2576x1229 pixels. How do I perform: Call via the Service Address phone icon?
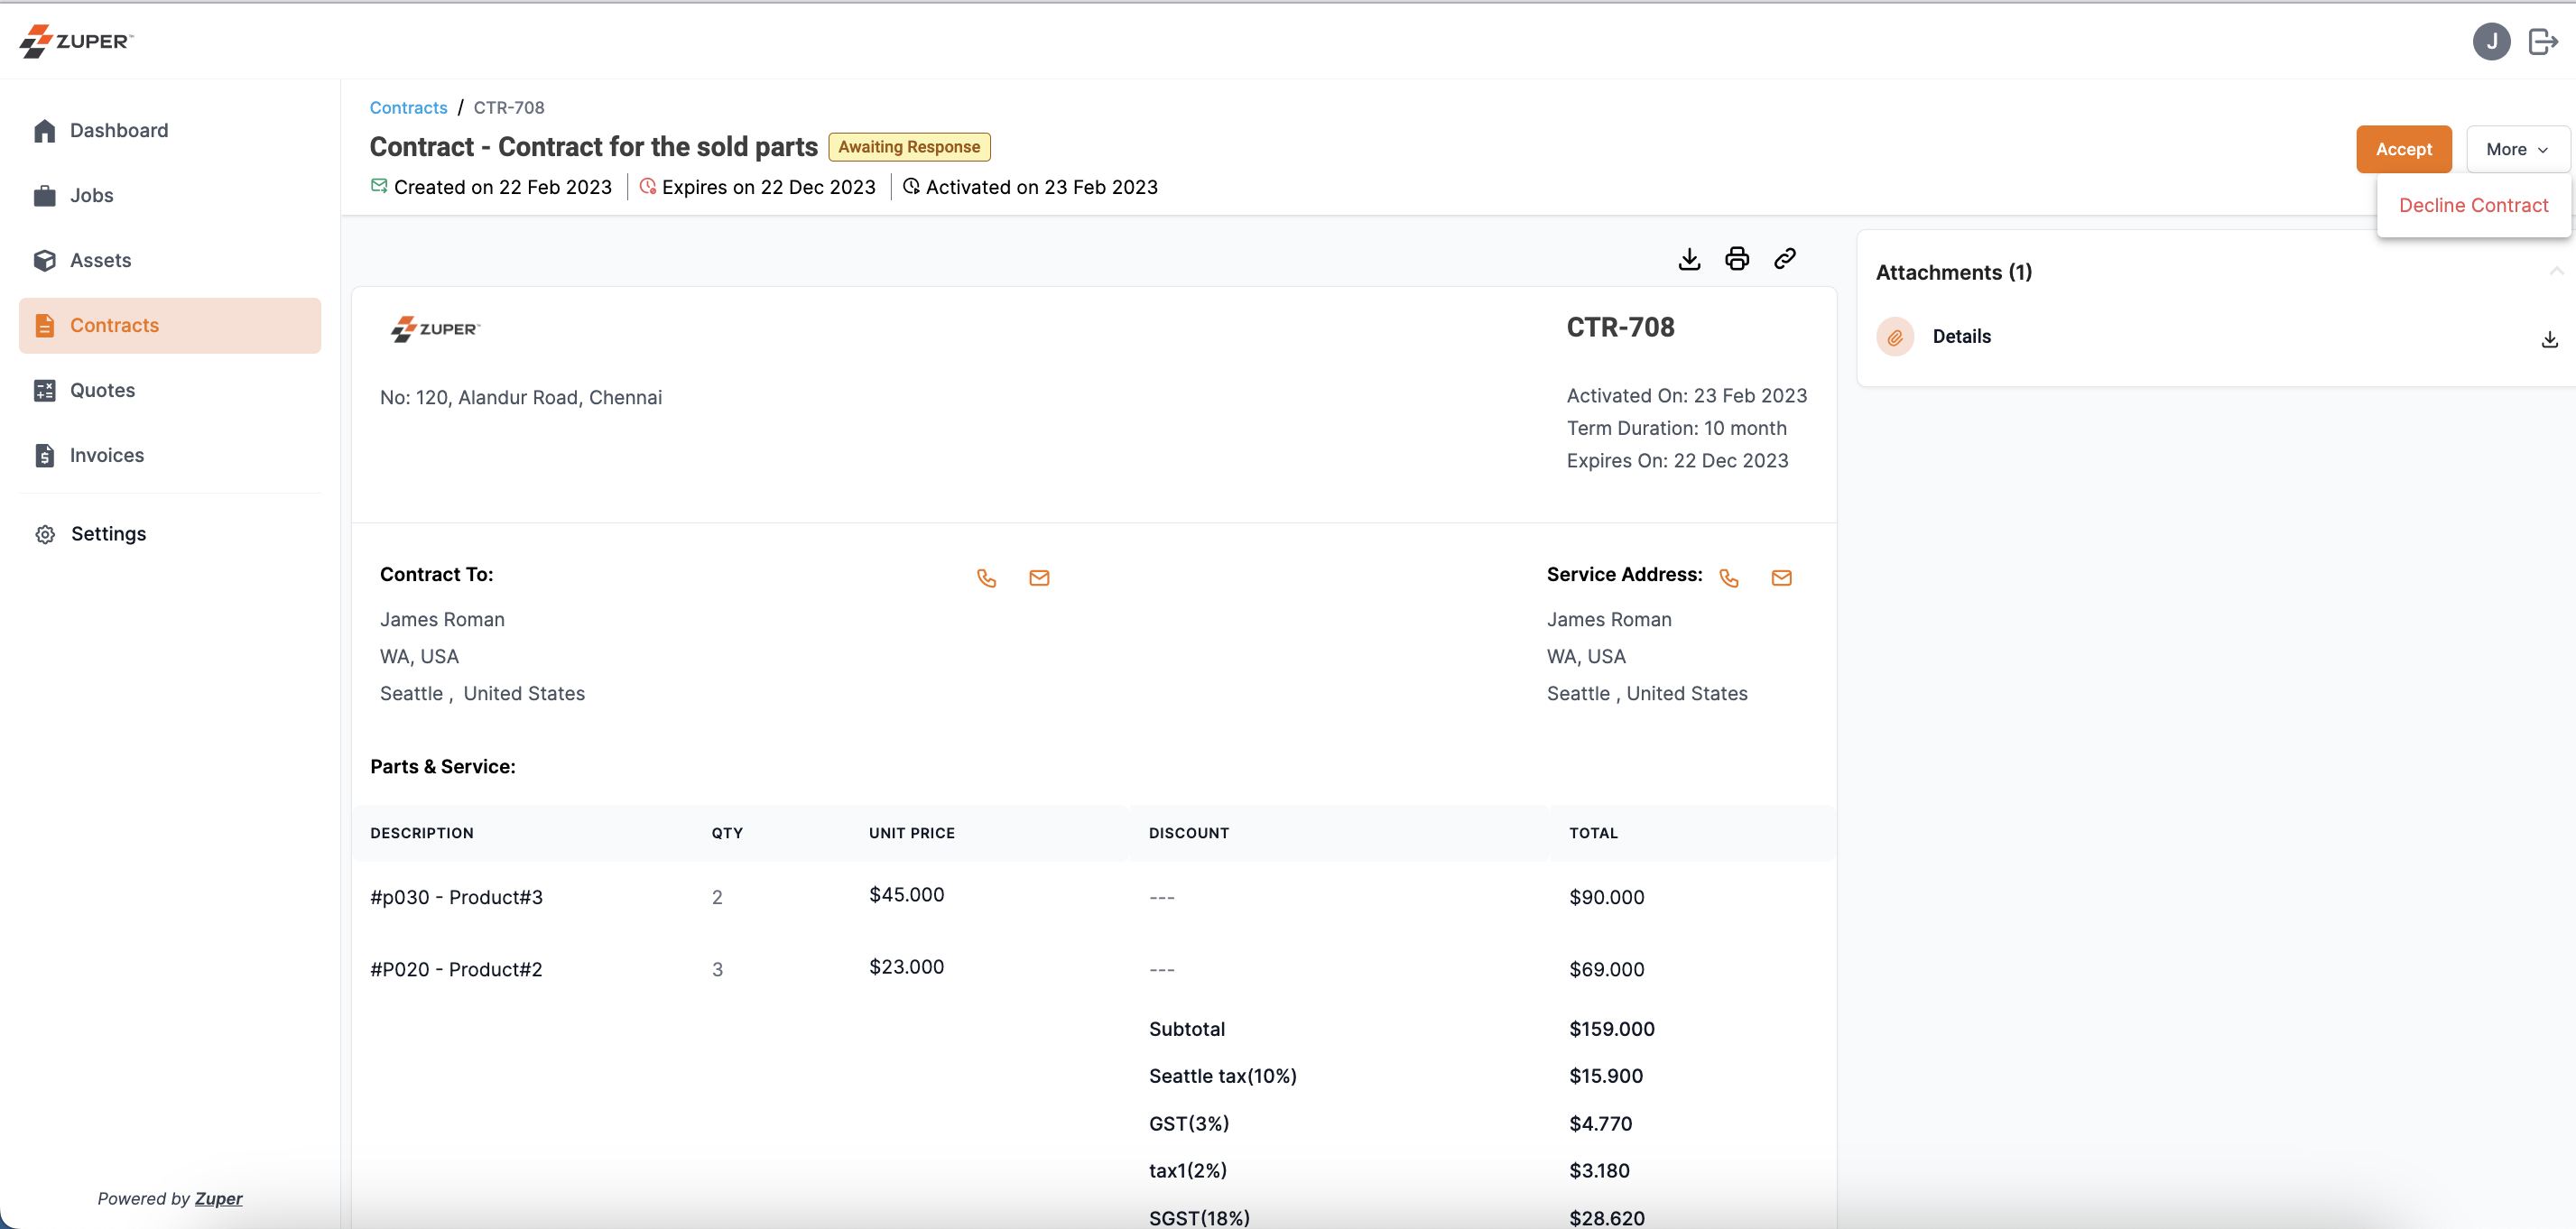[x=1729, y=578]
